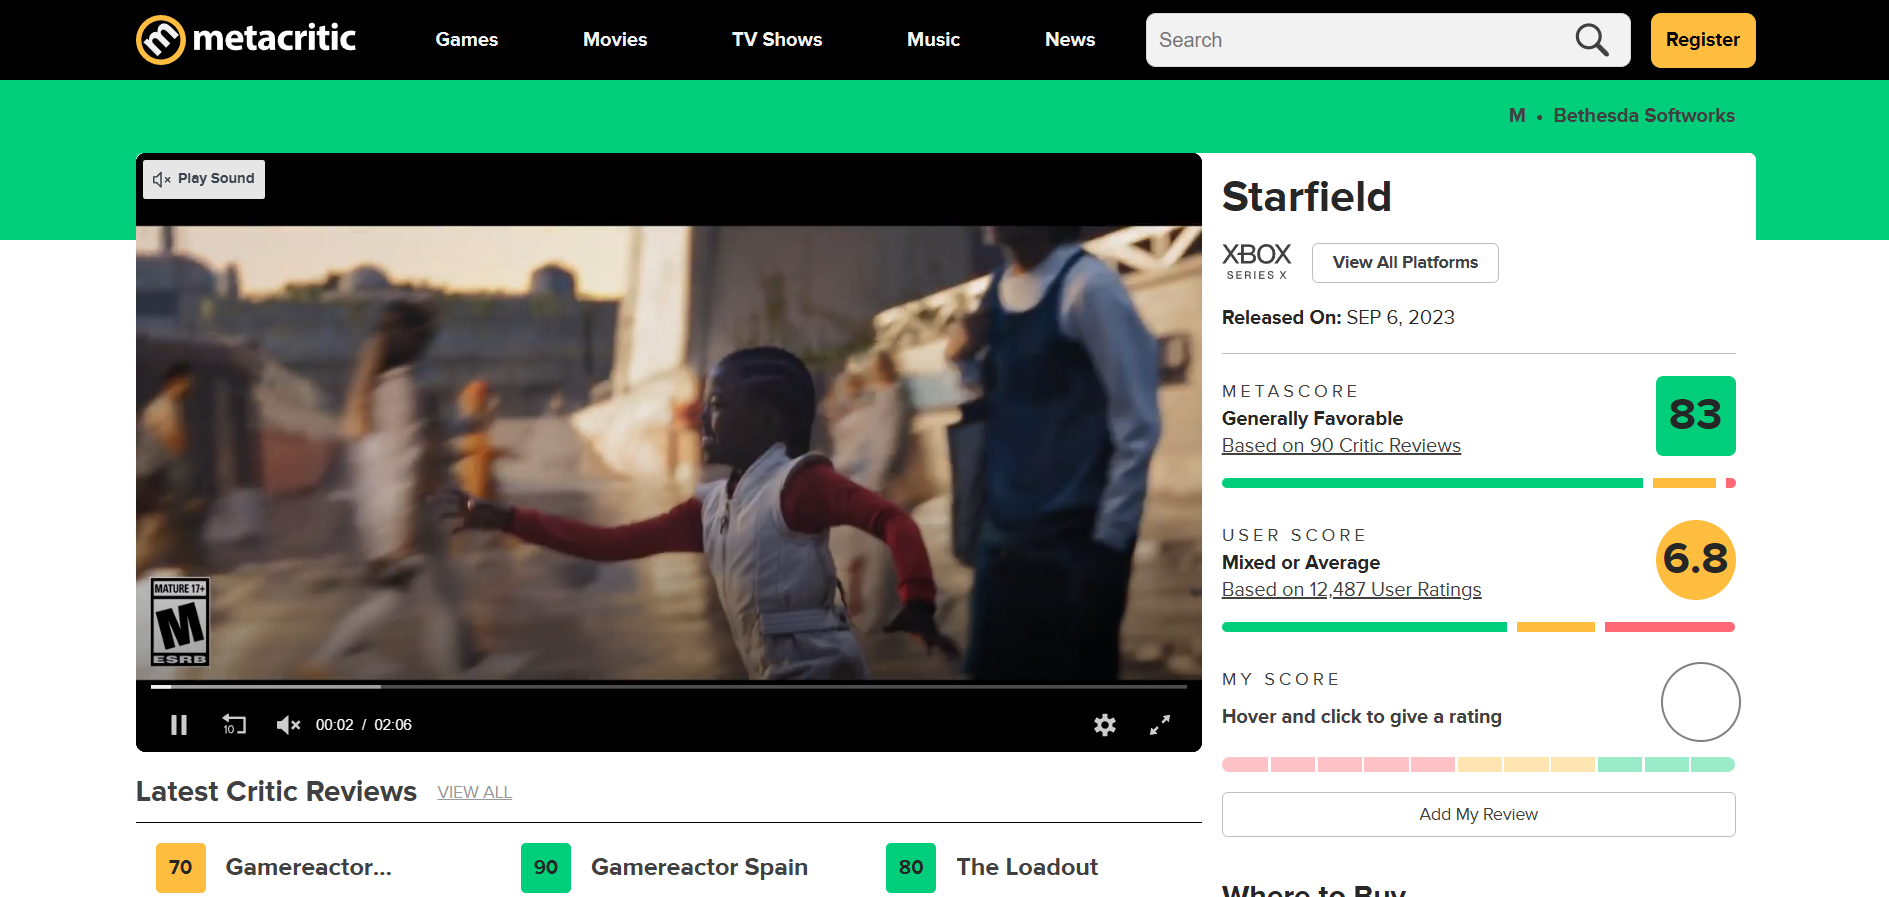
Task: Click the 6.8 user score badge
Action: 1696,560
